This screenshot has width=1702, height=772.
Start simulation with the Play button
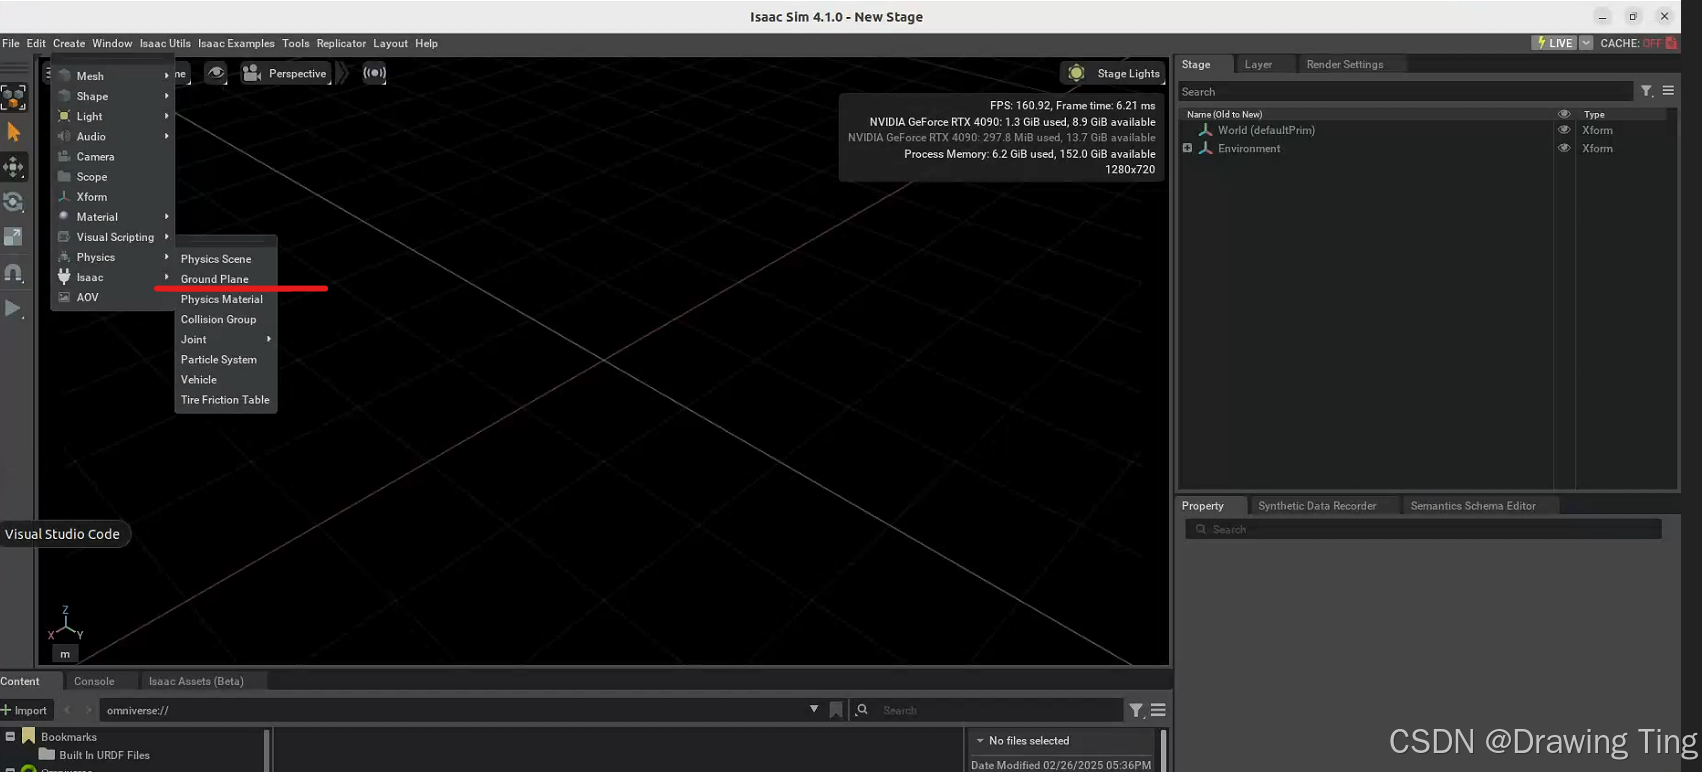tap(14, 308)
